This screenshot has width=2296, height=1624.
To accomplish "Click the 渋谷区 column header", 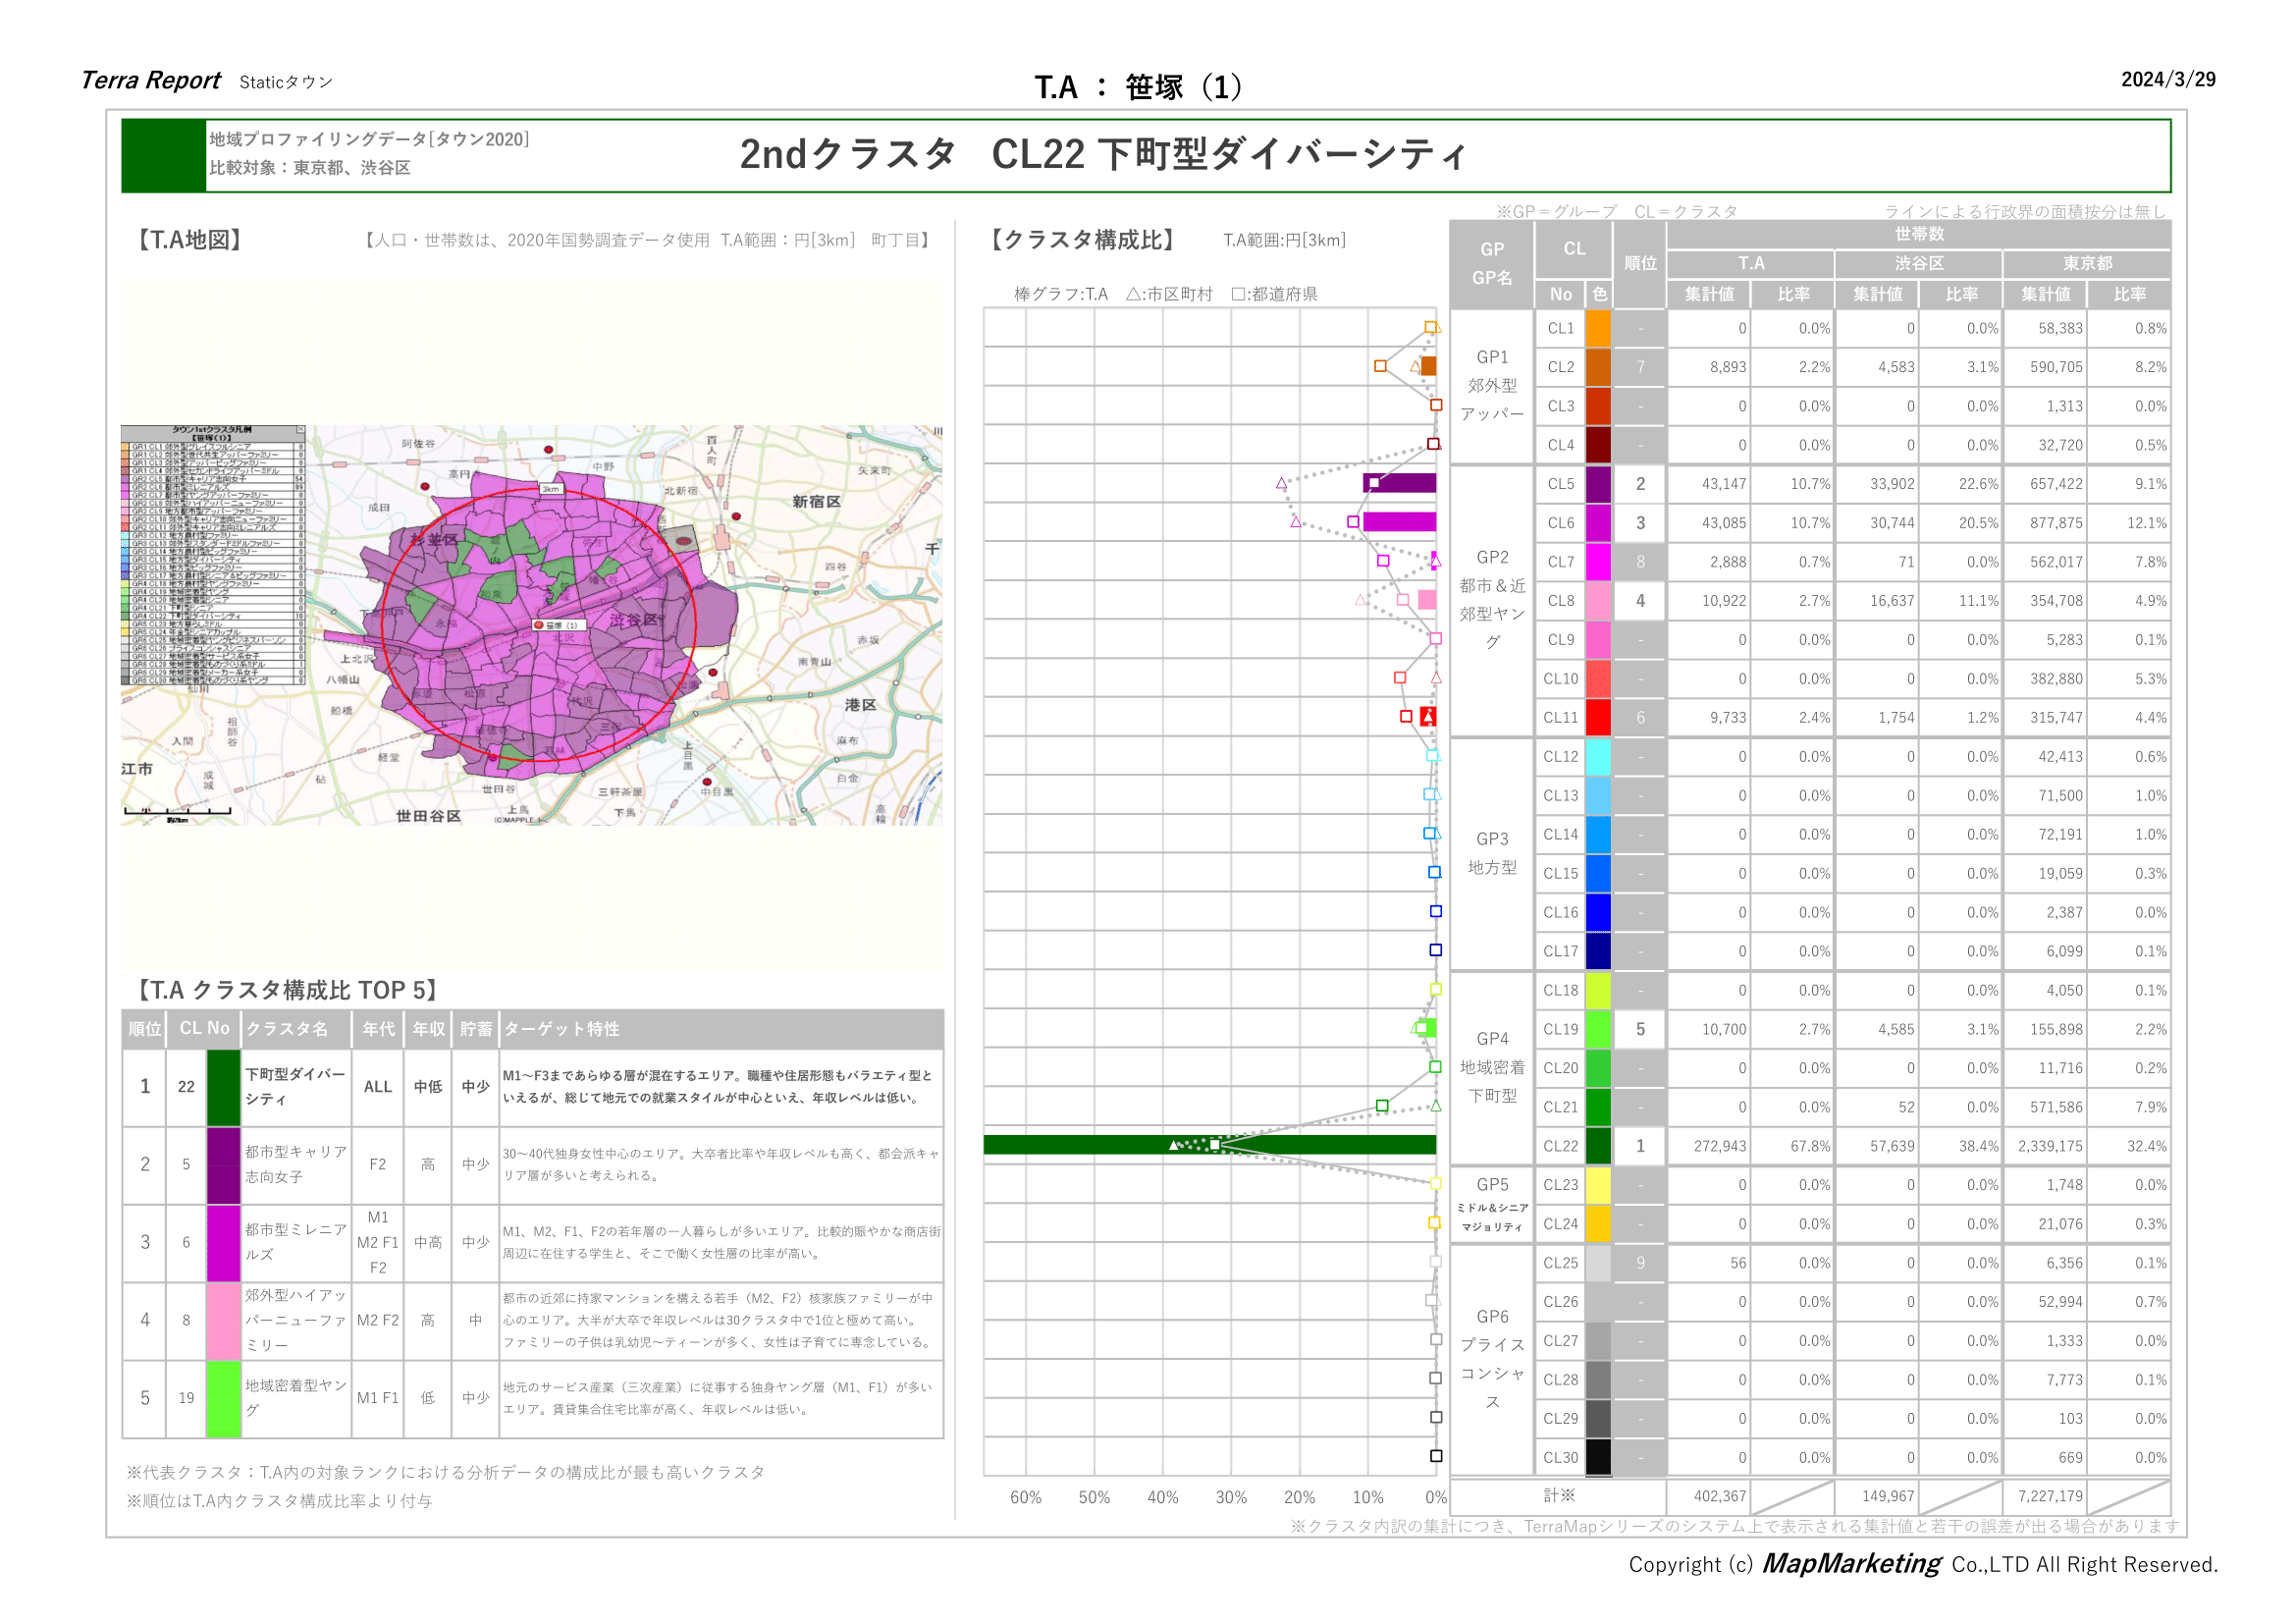I will (1919, 264).
